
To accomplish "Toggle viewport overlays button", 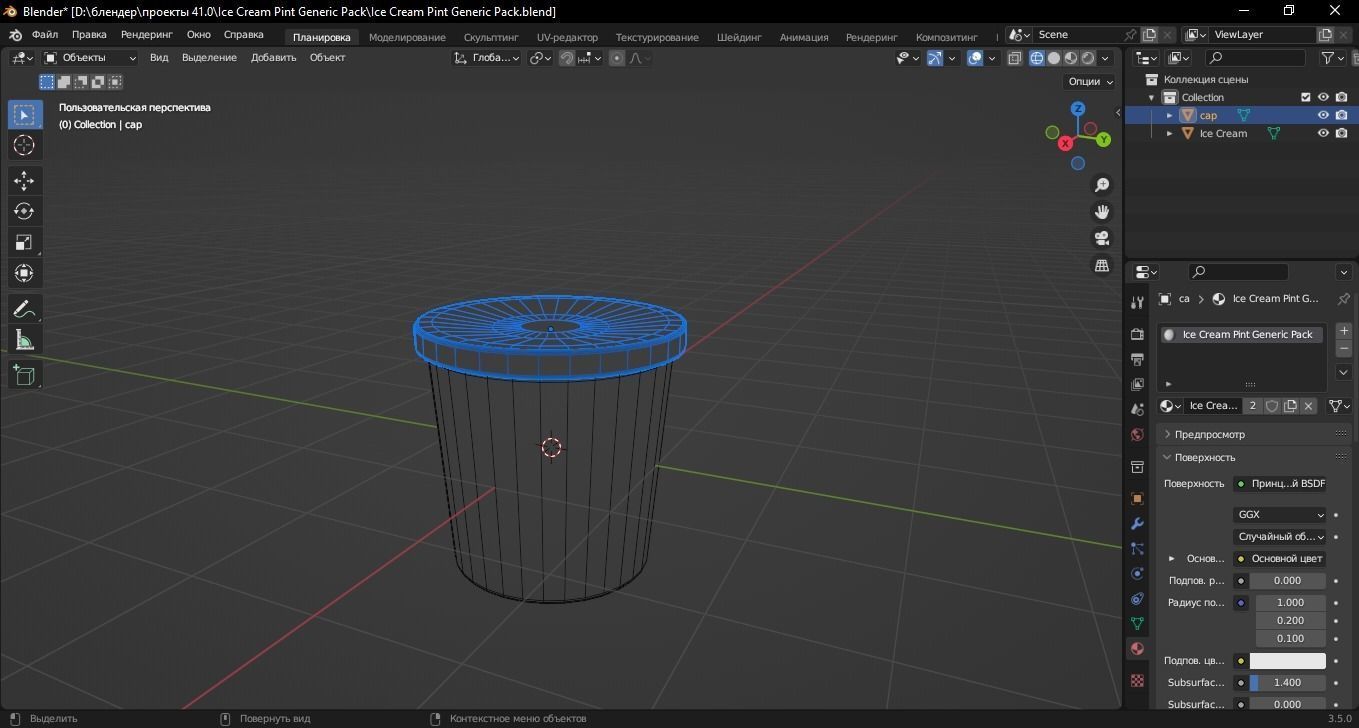I will click(975, 58).
